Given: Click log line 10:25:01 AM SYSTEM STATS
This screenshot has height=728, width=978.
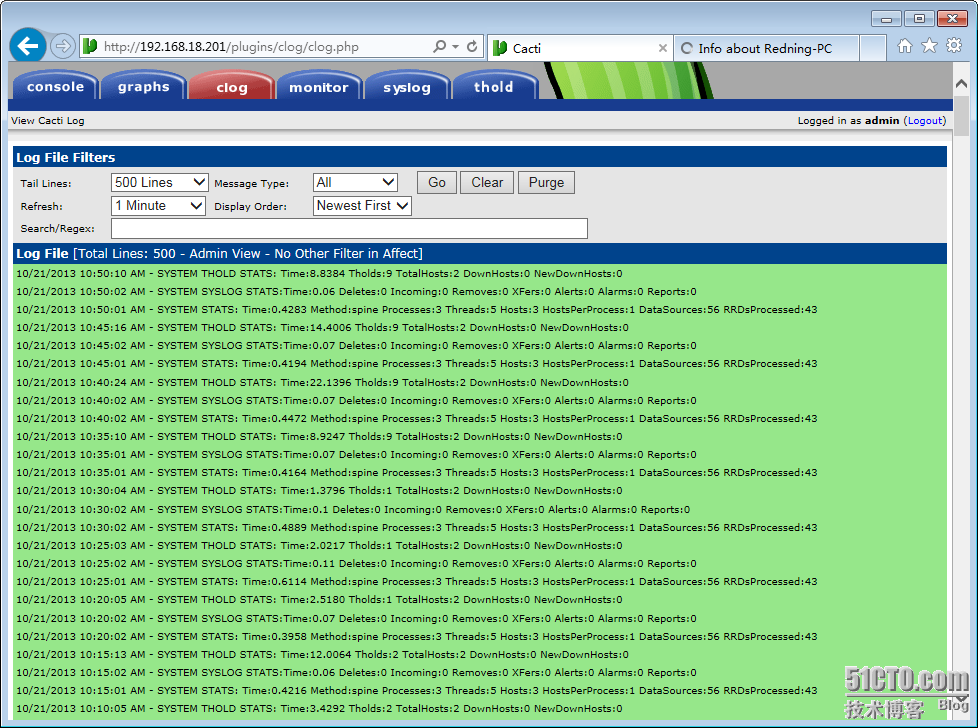Looking at the screenshot, I should (417, 581).
